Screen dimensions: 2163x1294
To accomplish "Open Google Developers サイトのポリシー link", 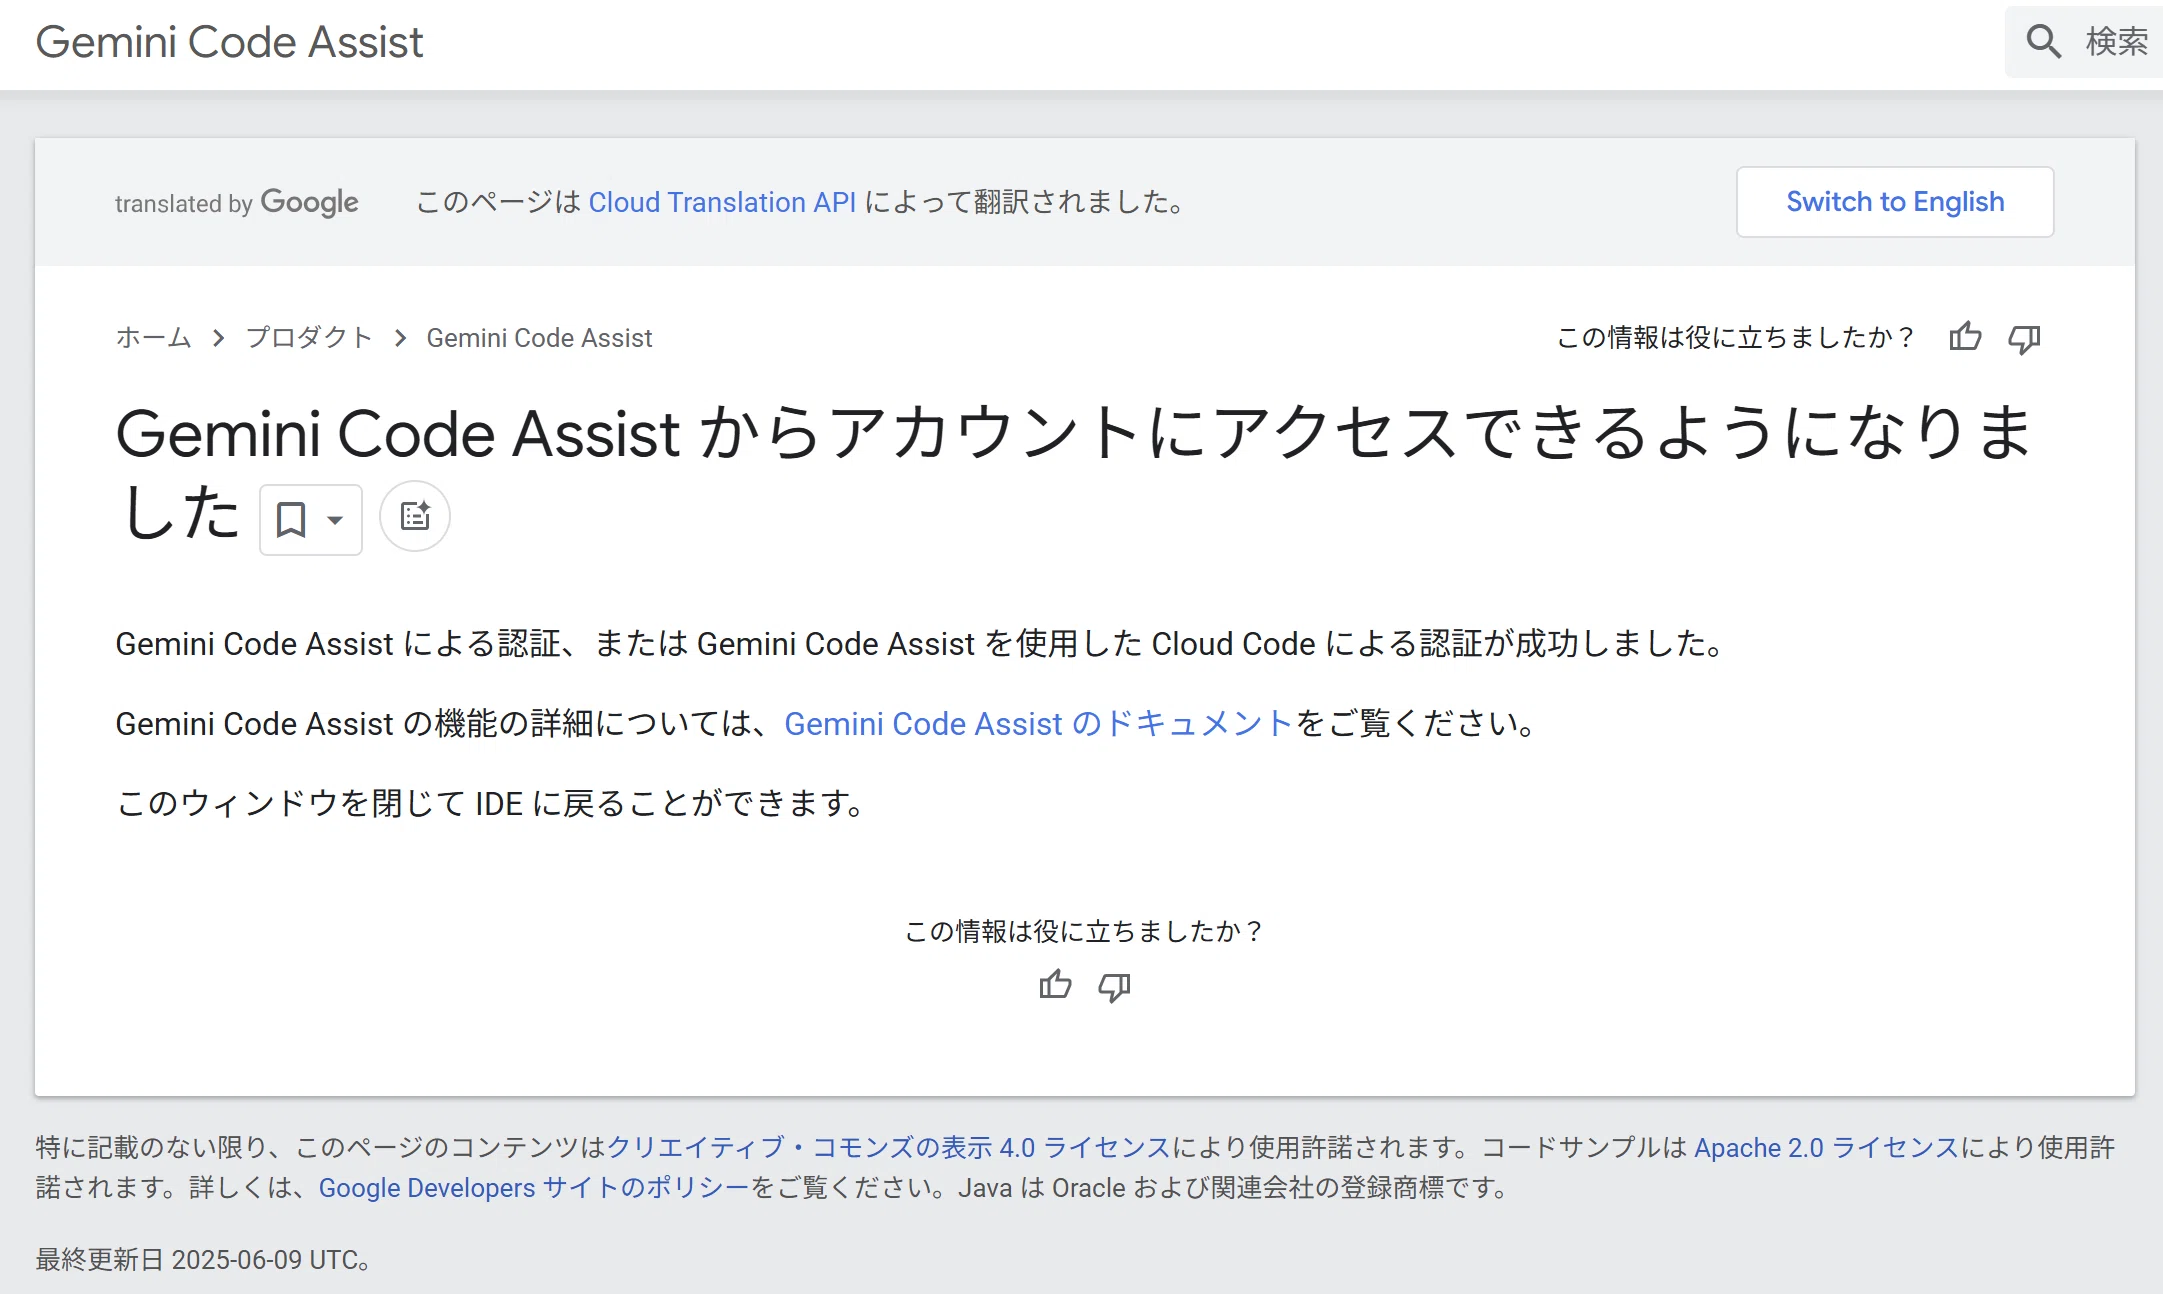I will 534,1187.
